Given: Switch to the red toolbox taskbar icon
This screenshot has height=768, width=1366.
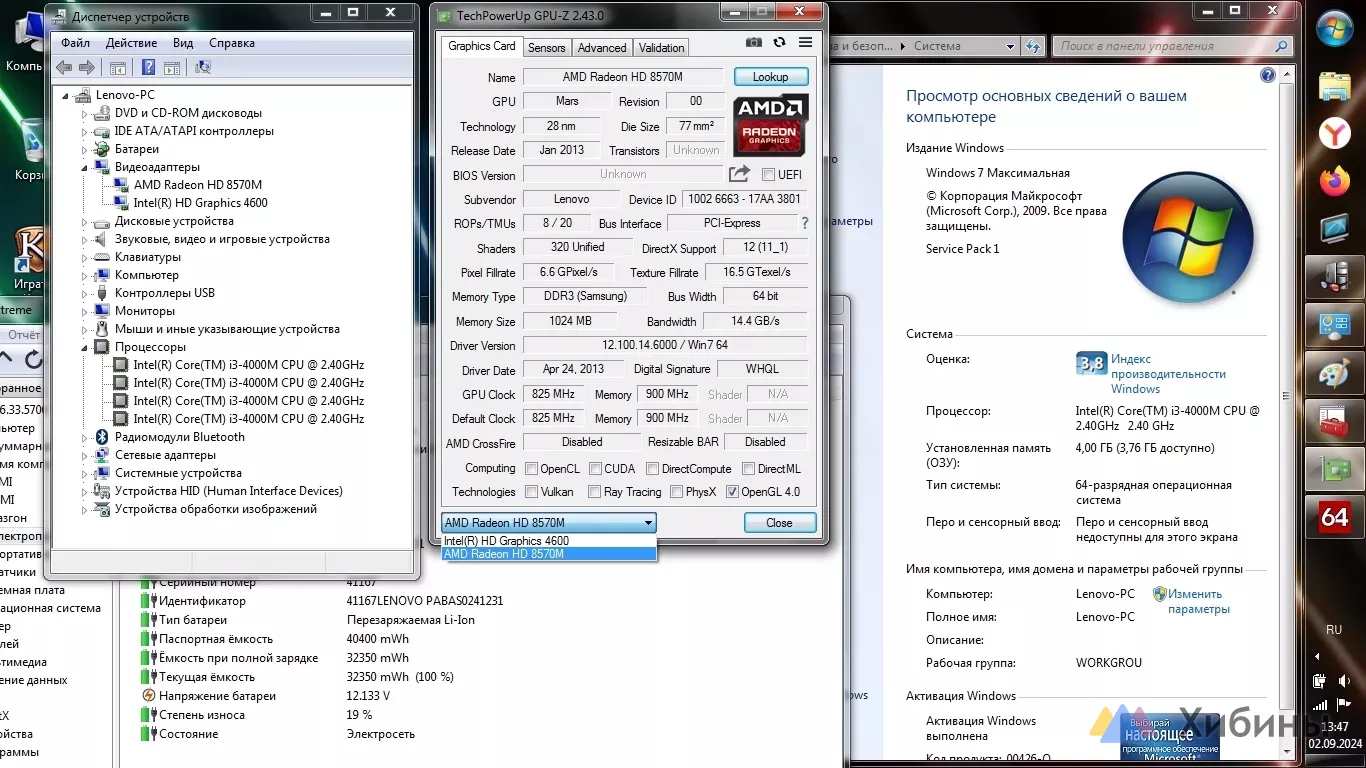Looking at the screenshot, I should tap(1335, 421).
